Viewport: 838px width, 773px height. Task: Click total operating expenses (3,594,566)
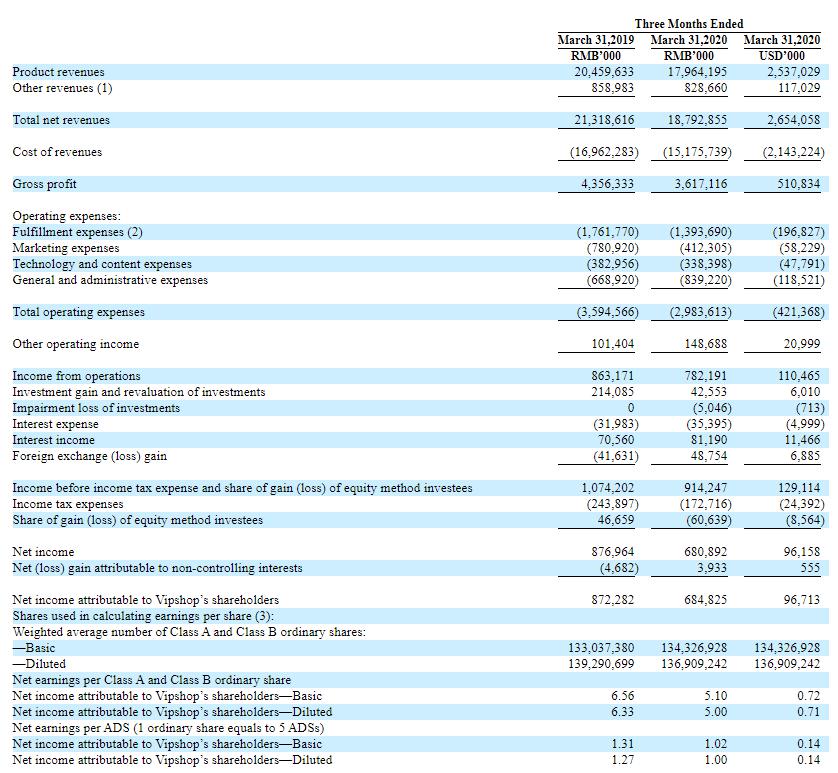607,312
